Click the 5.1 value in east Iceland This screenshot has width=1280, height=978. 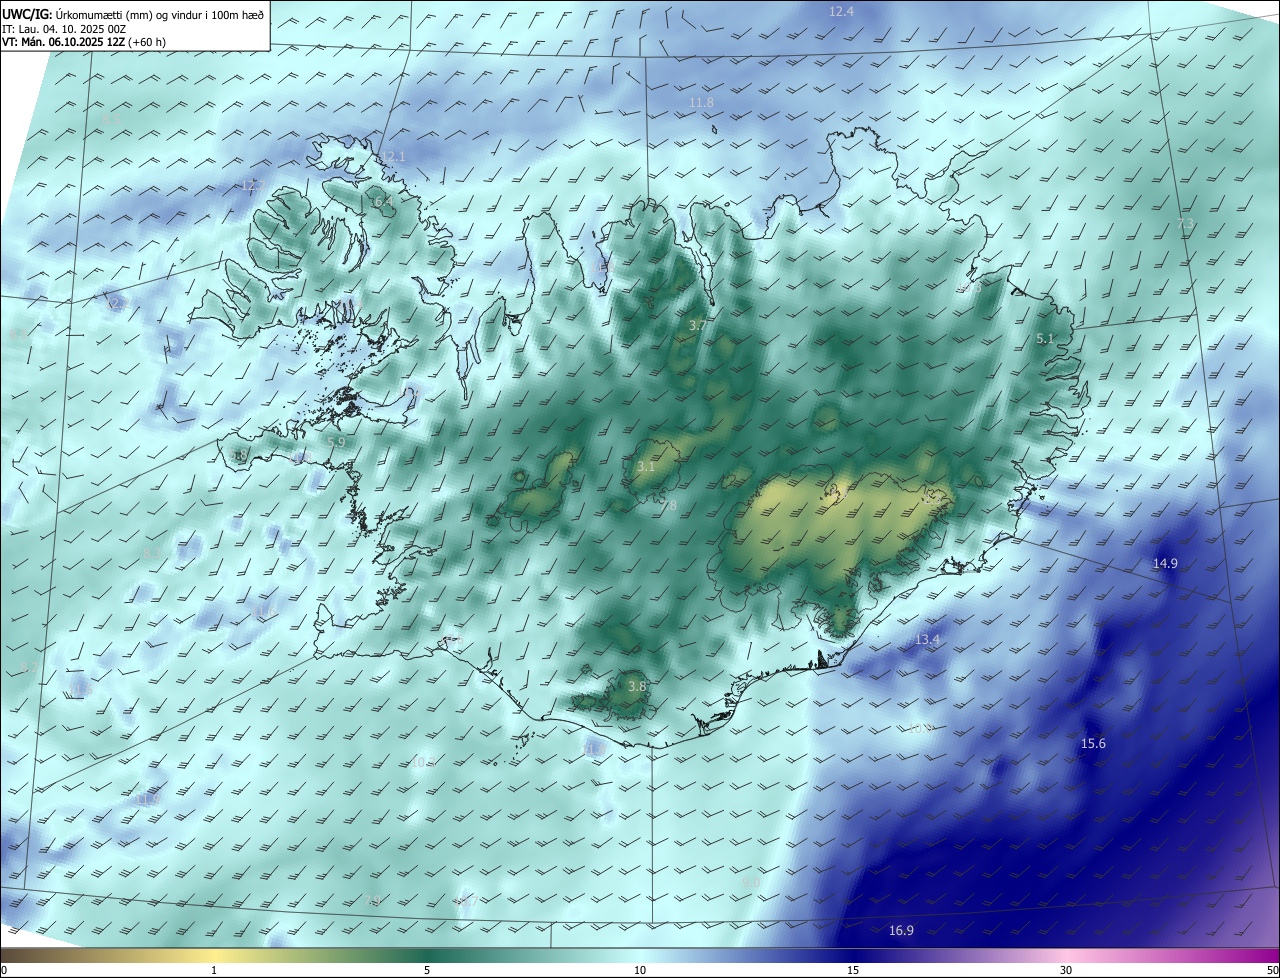(1045, 339)
